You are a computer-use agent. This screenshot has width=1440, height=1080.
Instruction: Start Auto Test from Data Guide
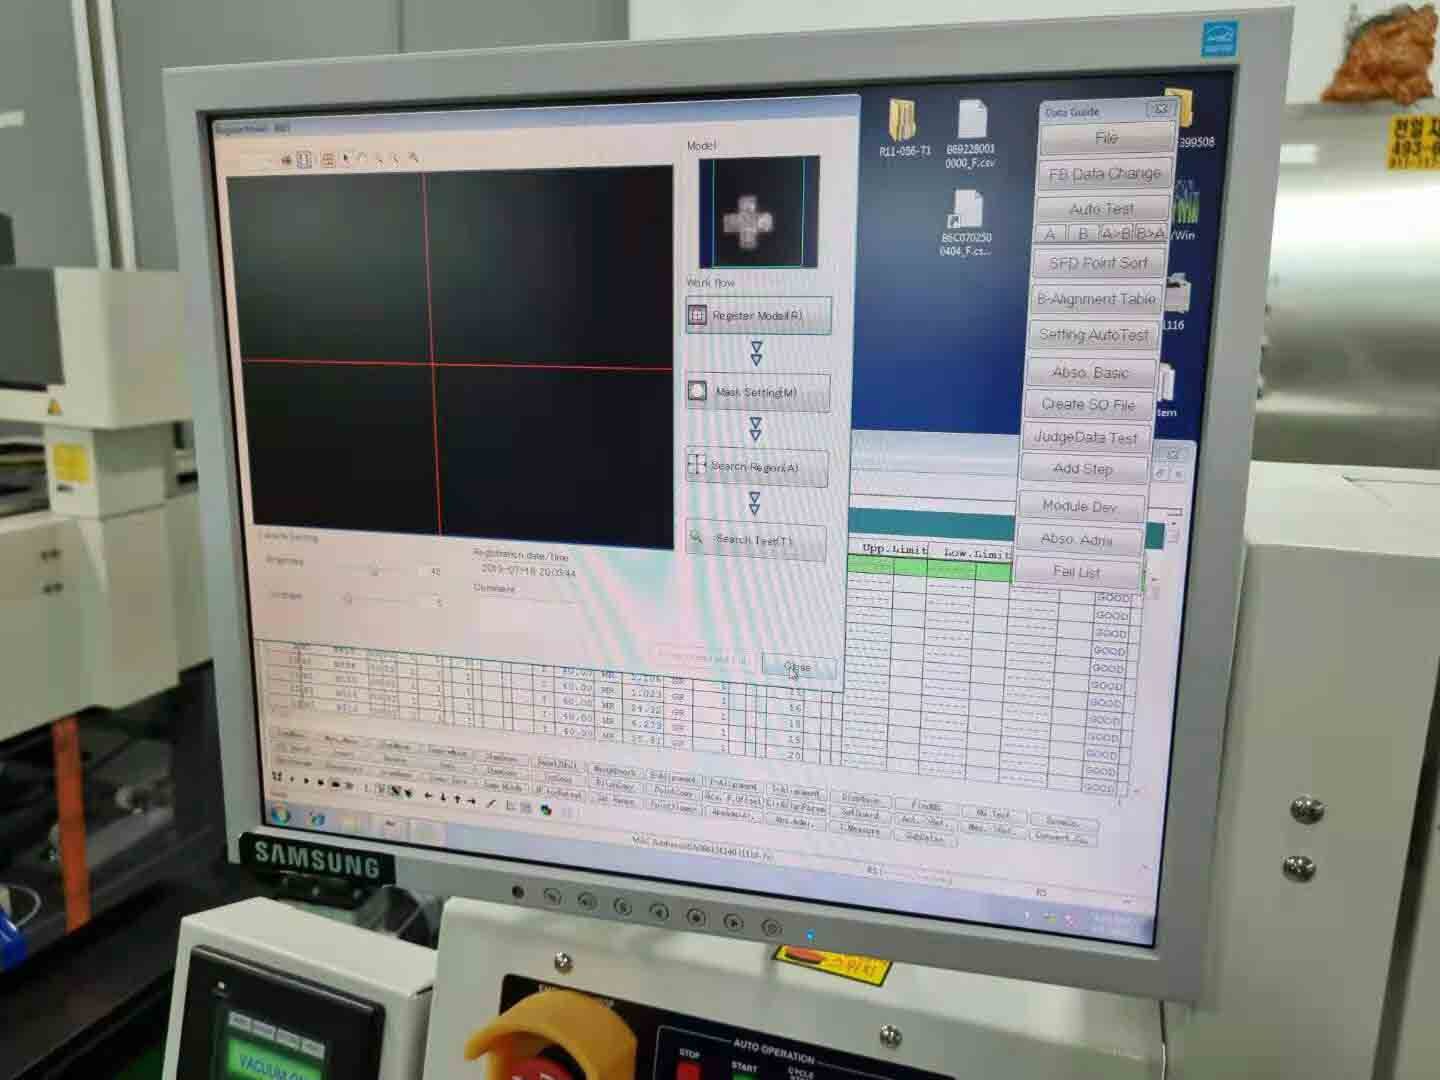point(1101,209)
